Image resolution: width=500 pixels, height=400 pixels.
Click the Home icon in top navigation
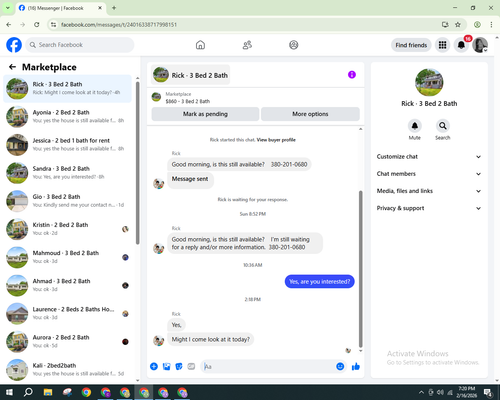pos(200,45)
